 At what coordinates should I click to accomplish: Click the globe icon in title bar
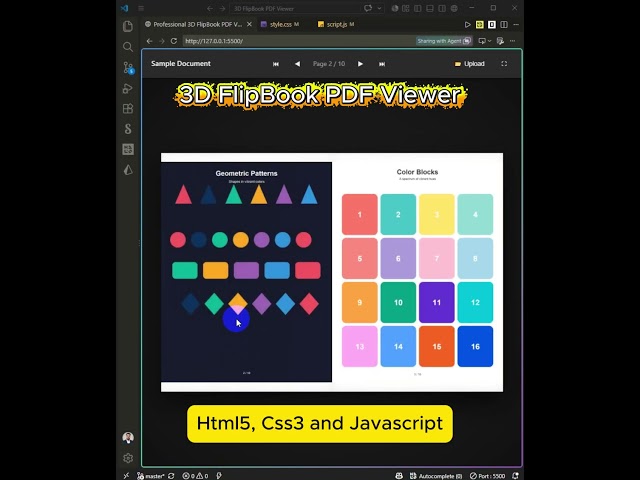click(x=454, y=8)
